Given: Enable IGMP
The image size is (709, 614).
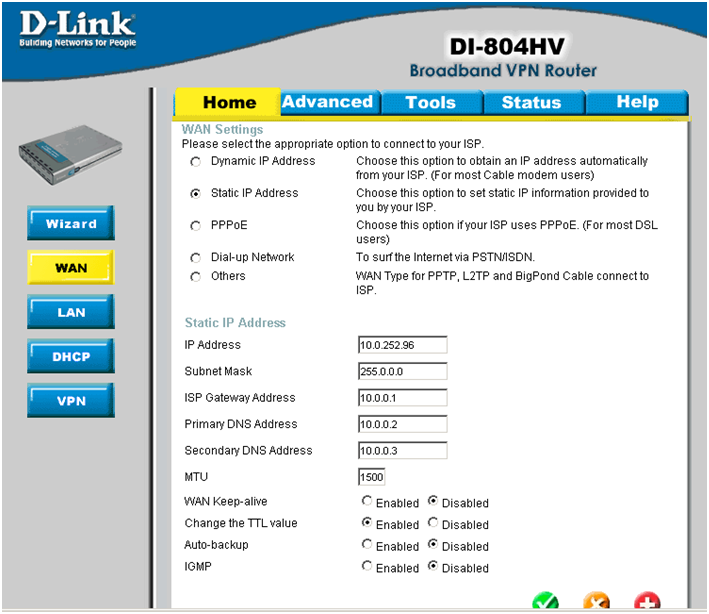Looking at the screenshot, I should pos(367,566).
